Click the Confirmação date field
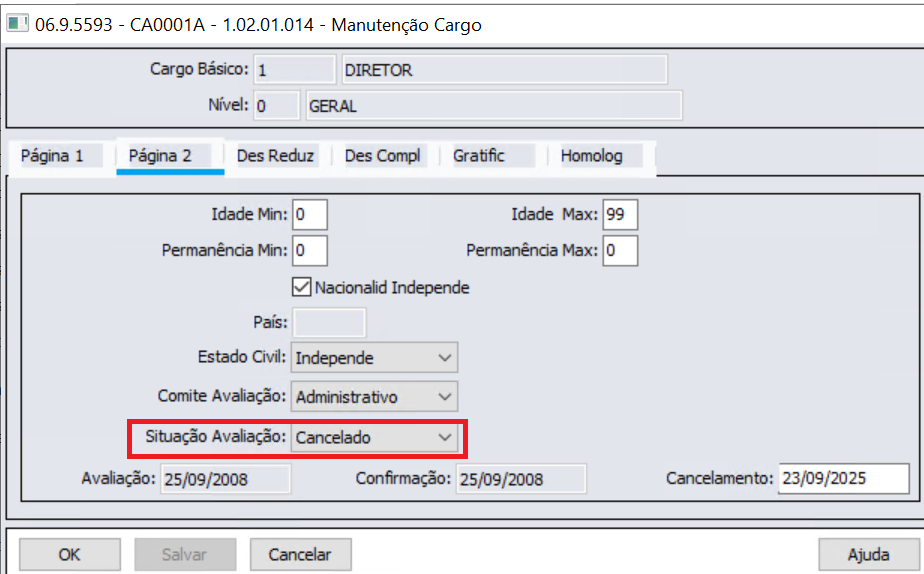Image resolution: width=924 pixels, height=574 pixels. point(522,479)
